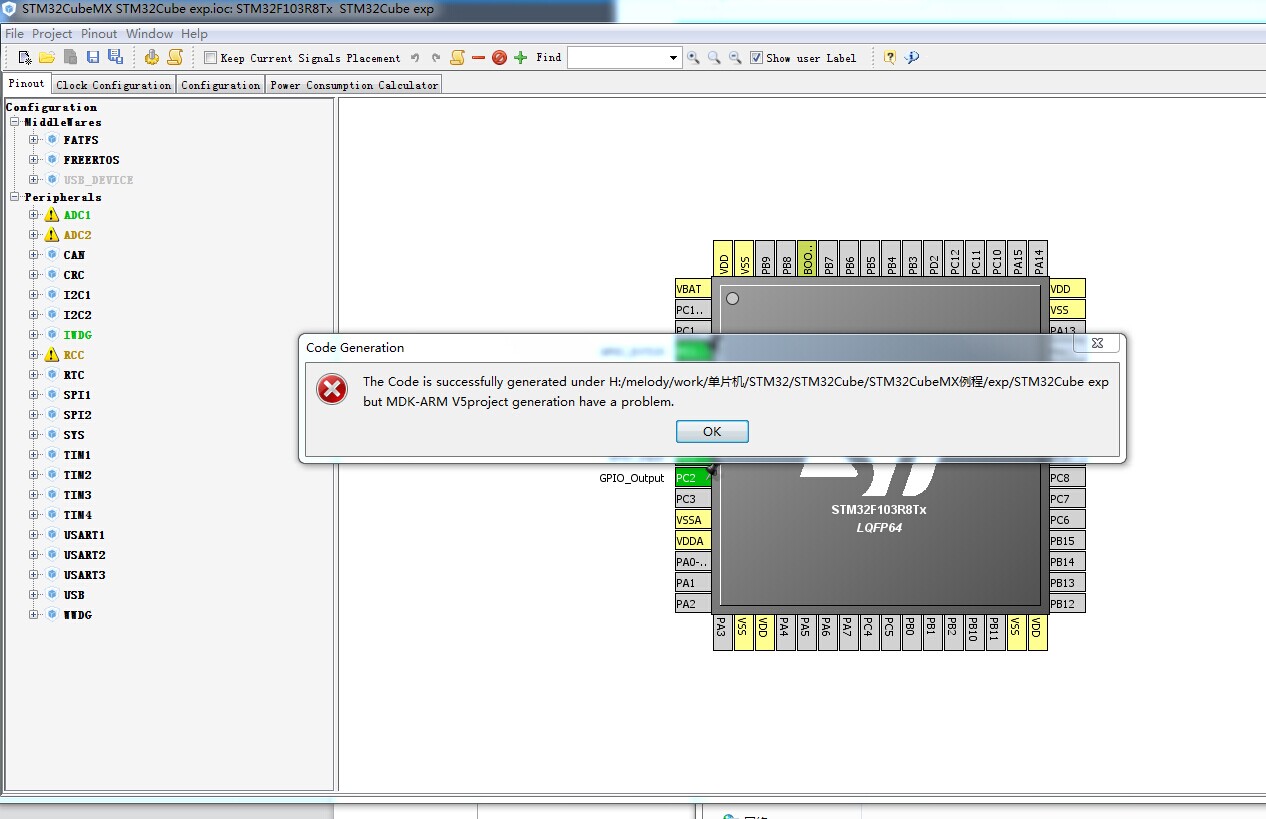
Task: Expand the SPI1 tree node
Action: point(34,395)
